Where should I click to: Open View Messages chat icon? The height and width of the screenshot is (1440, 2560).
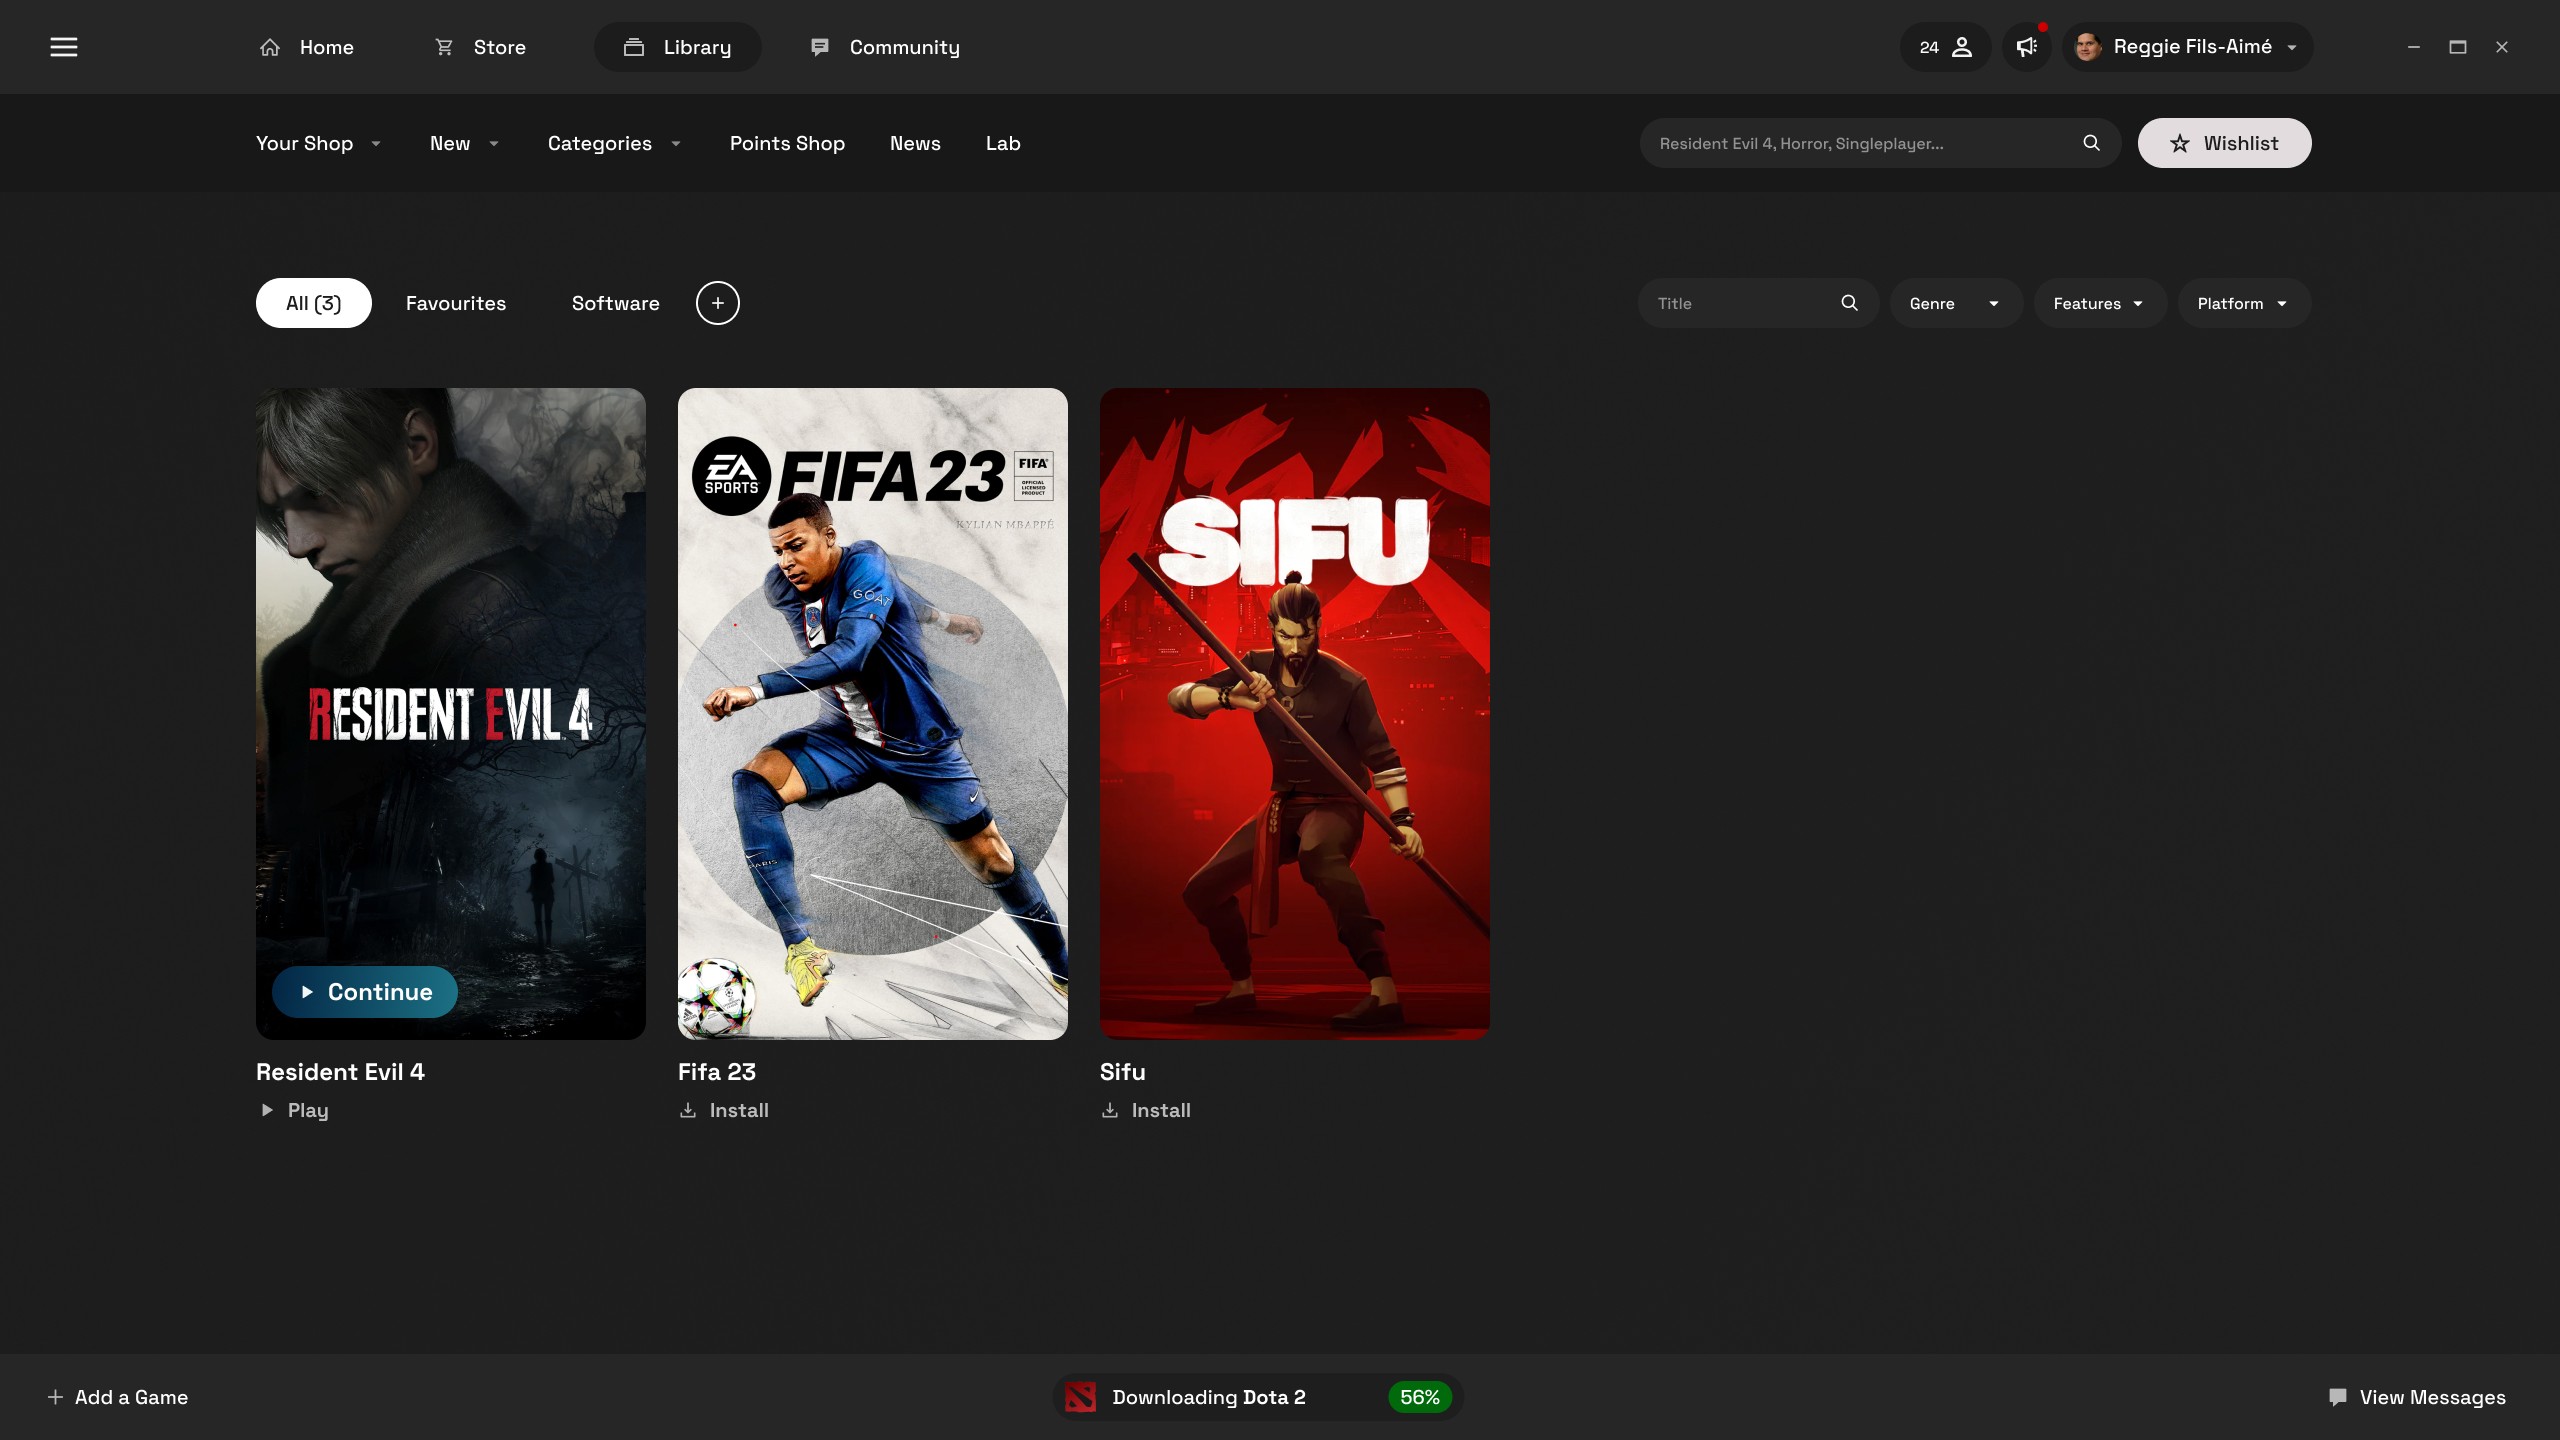(x=2337, y=1397)
